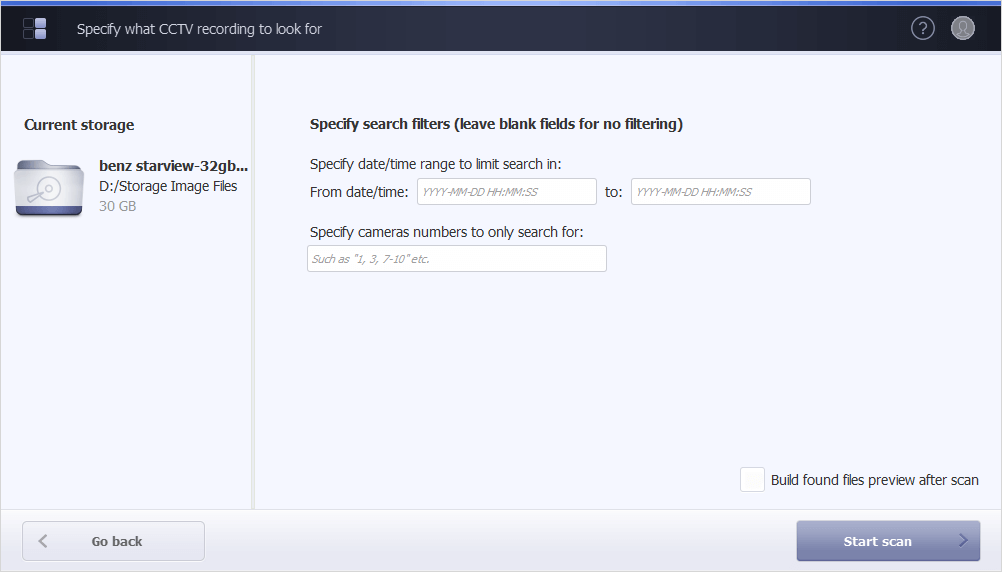This screenshot has width=1002, height=572.
Task: Focus the 'to' date/time input field
Action: click(720, 192)
